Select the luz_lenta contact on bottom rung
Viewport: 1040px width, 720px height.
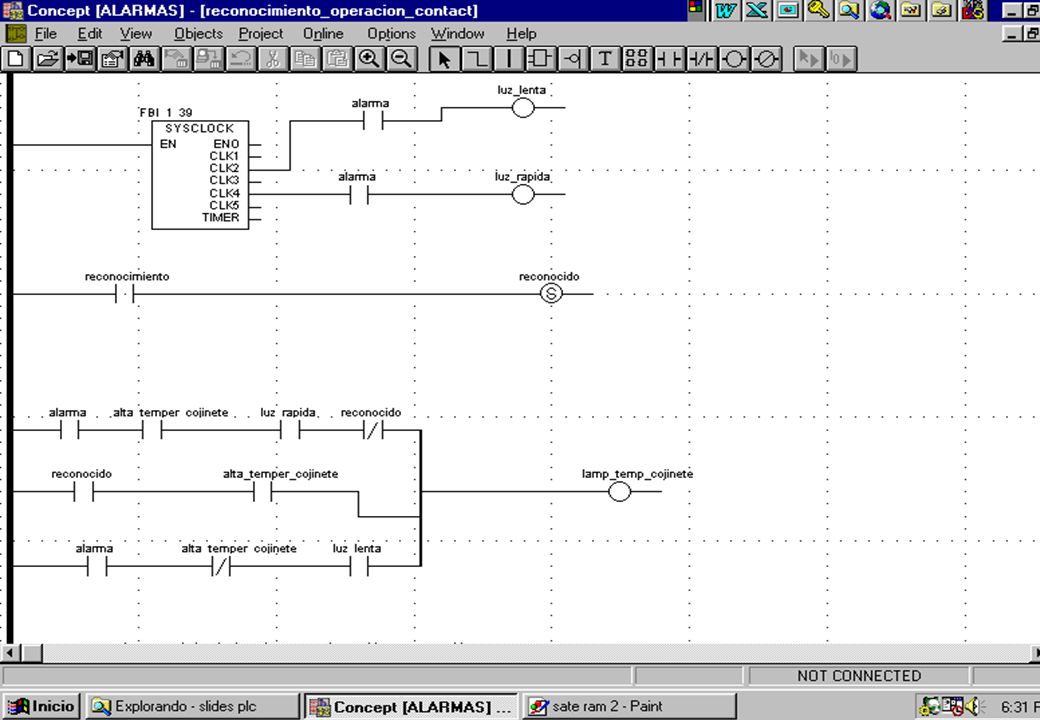tap(359, 566)
